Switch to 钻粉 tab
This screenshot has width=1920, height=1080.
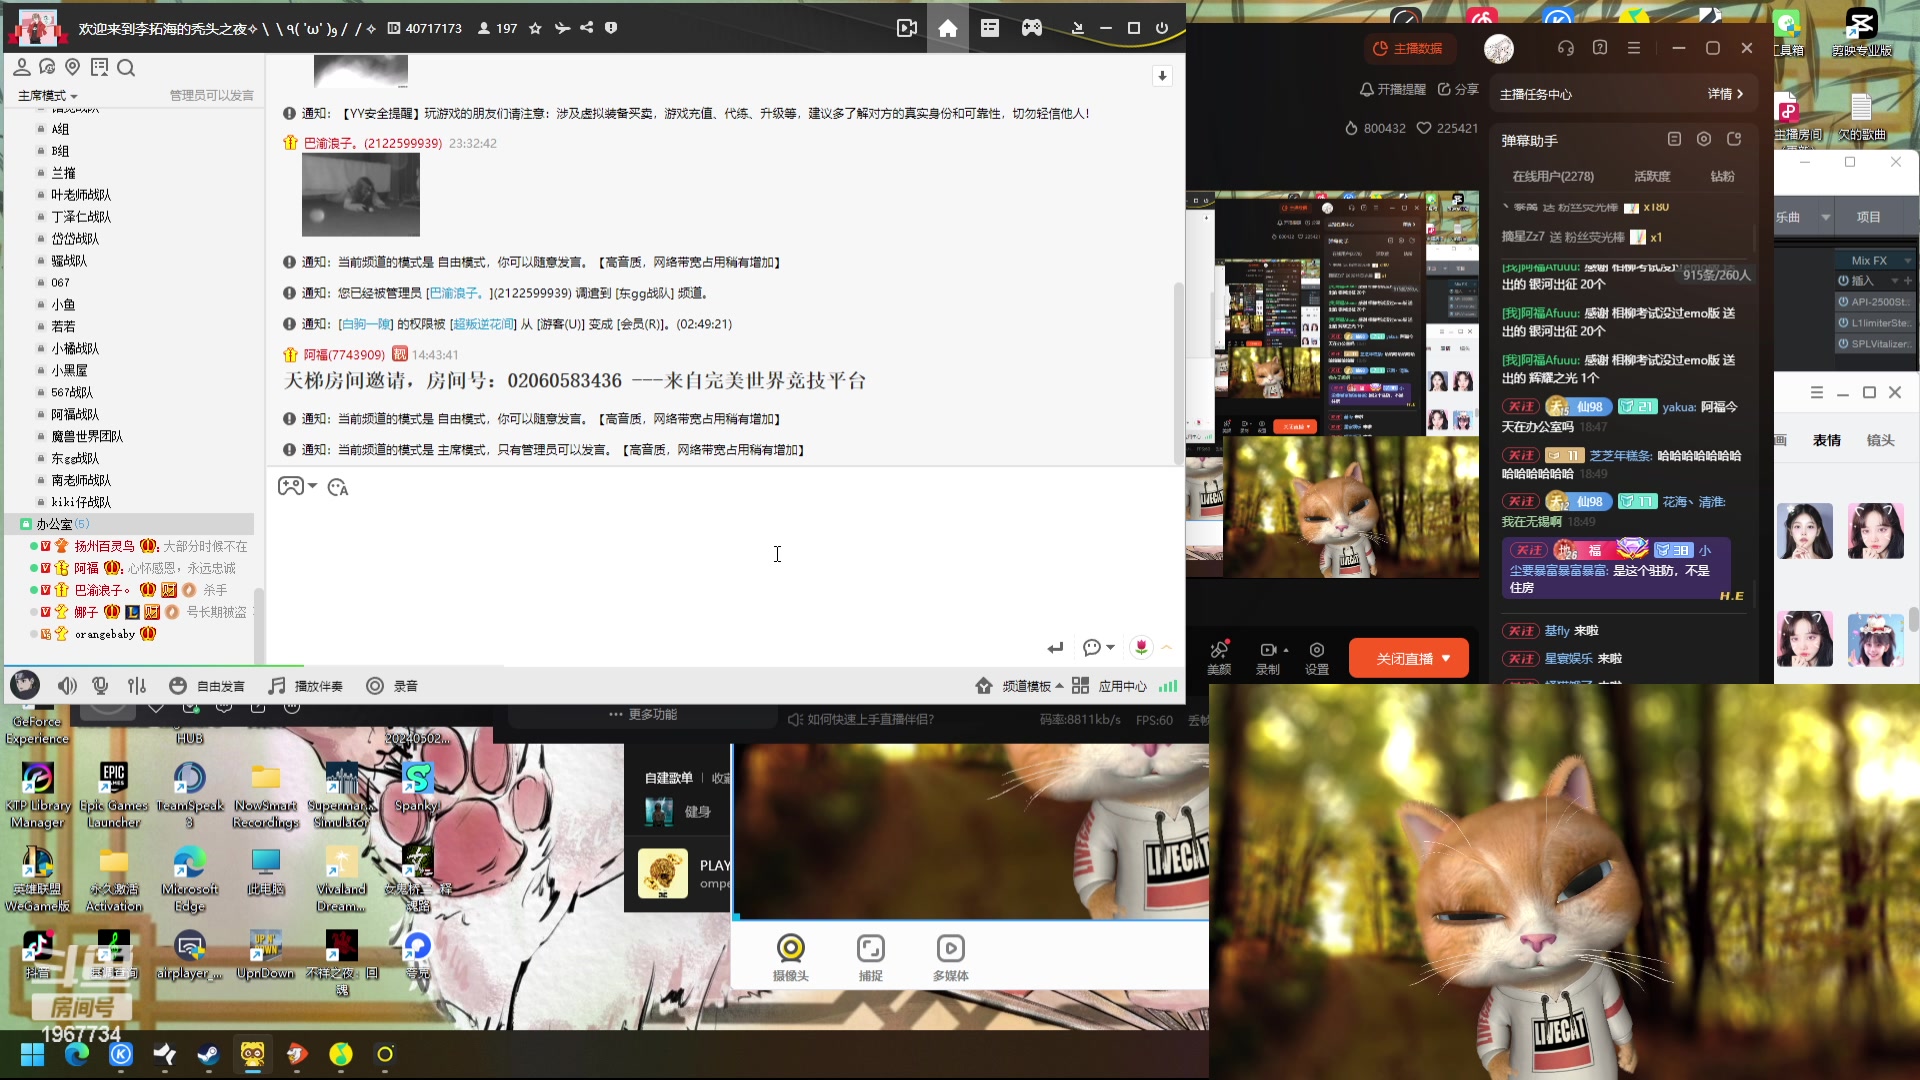(x=1722, y=176)
